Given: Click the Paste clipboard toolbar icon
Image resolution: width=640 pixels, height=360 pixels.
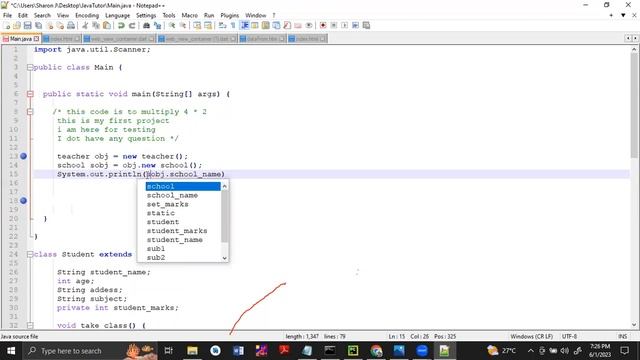Looking at the screenshot, I should click(107, 25).
